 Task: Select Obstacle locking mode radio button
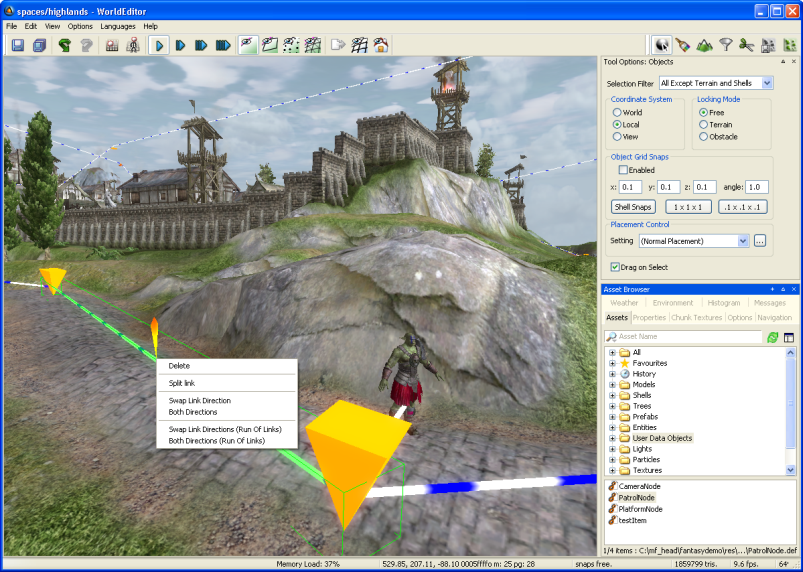[703, 137]
